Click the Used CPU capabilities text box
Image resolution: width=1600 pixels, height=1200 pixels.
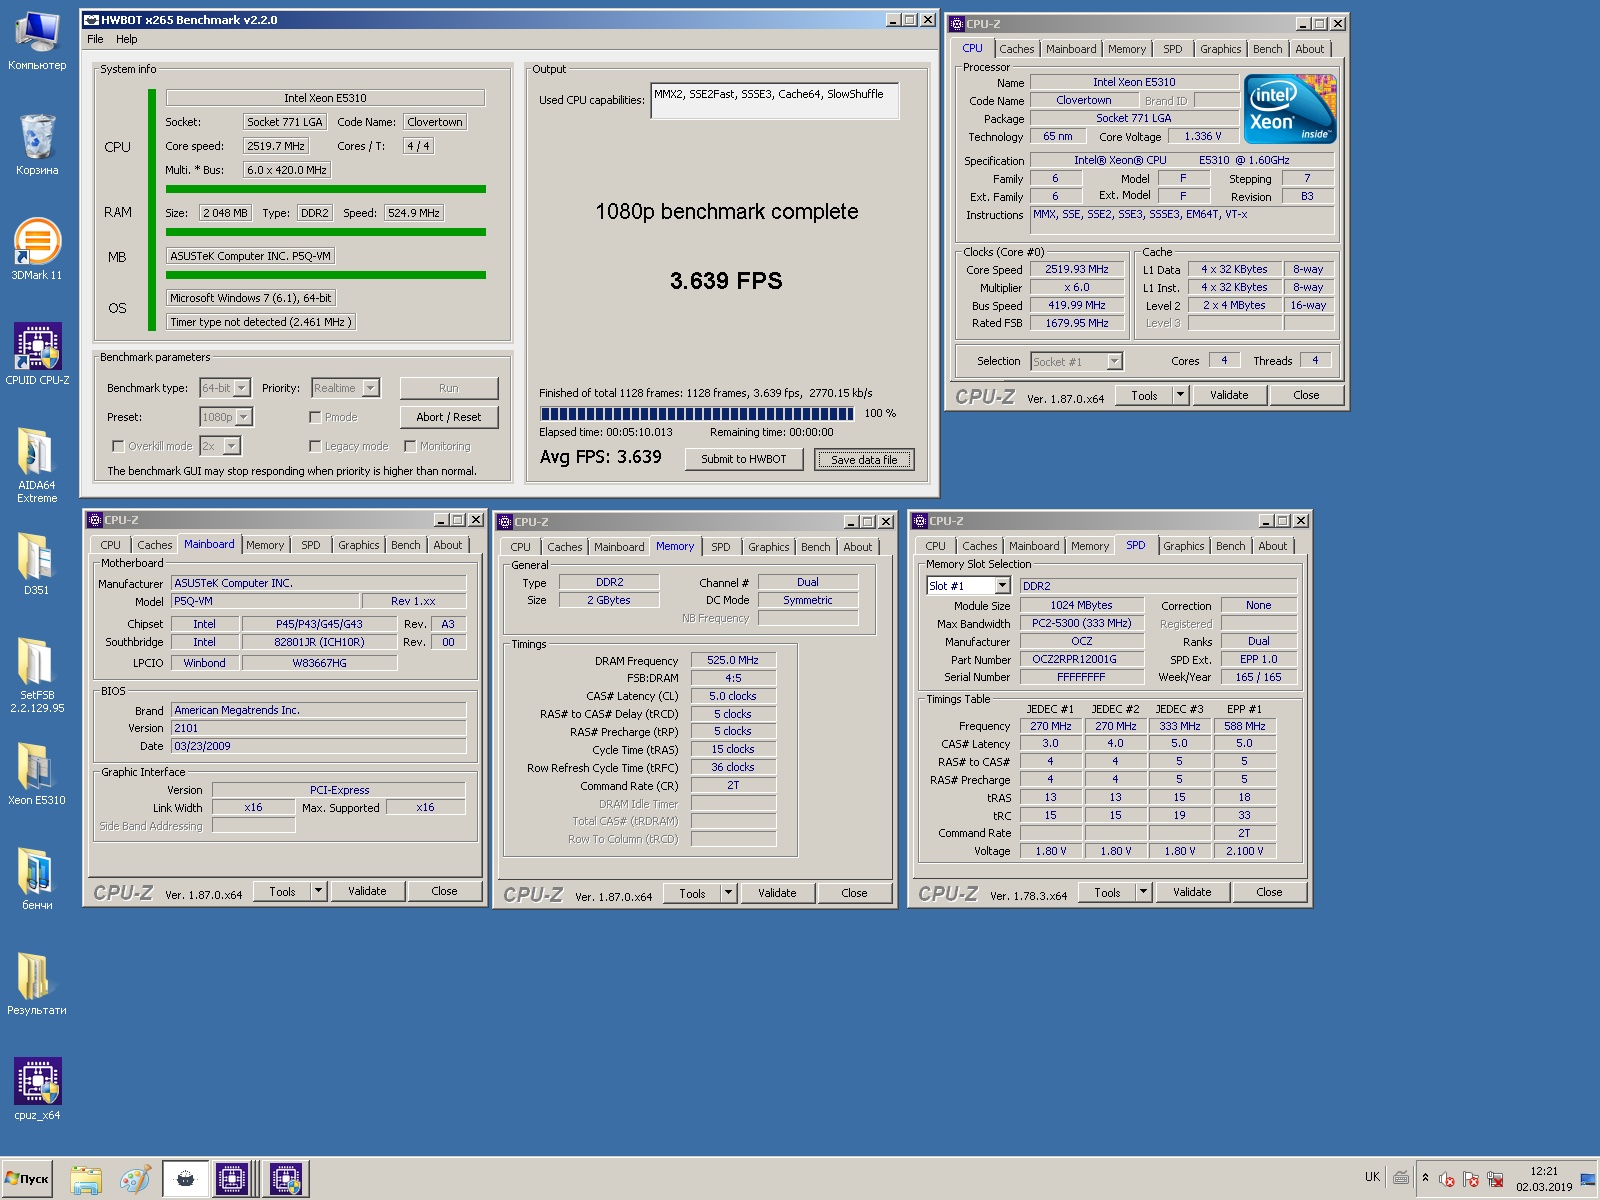[774, 101]
